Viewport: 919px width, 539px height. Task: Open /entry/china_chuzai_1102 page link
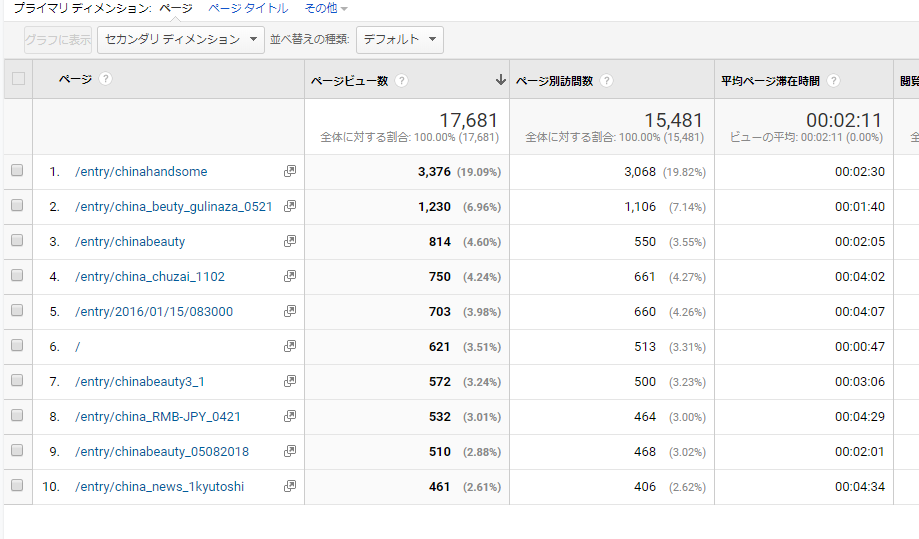click(x=150, y=277)
